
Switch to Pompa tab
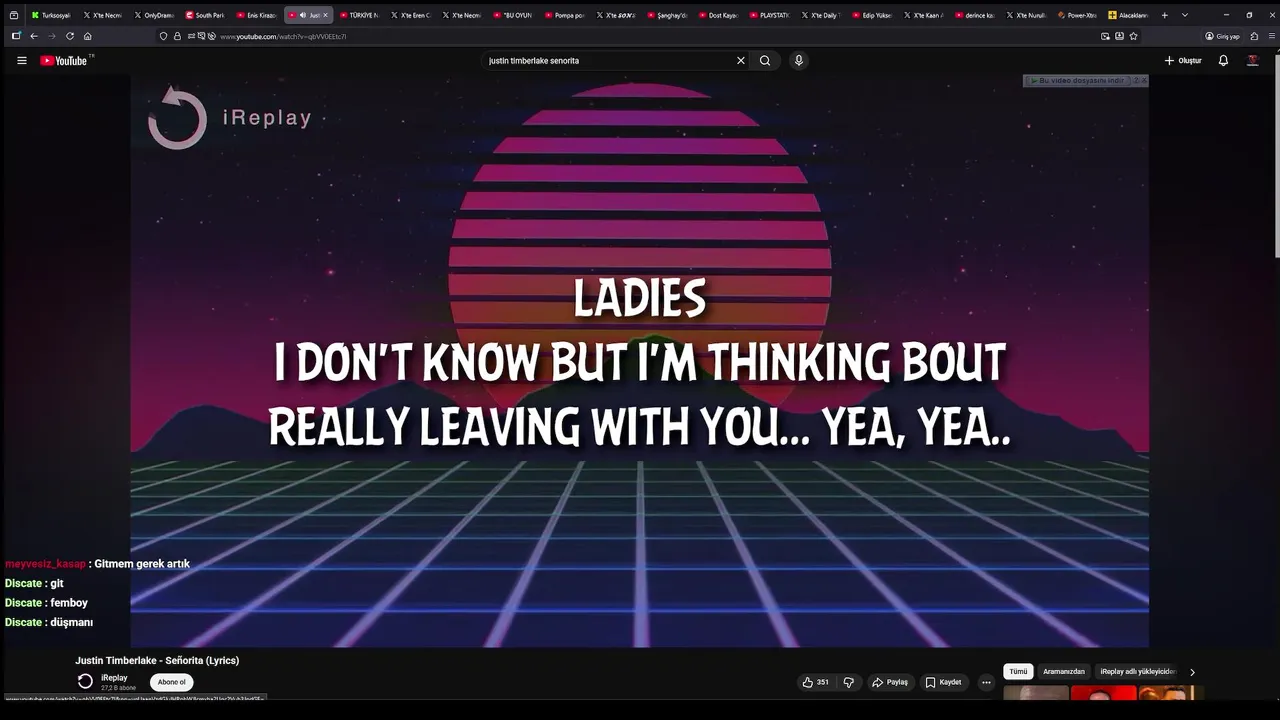coord(564,15)
